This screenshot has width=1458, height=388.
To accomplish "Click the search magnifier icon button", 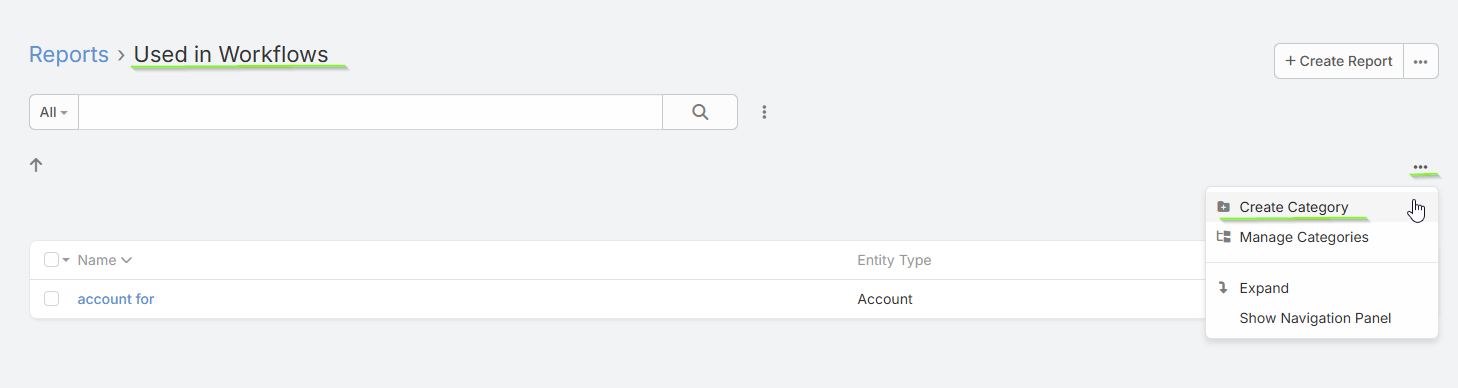I will click(x=700, y=112).
